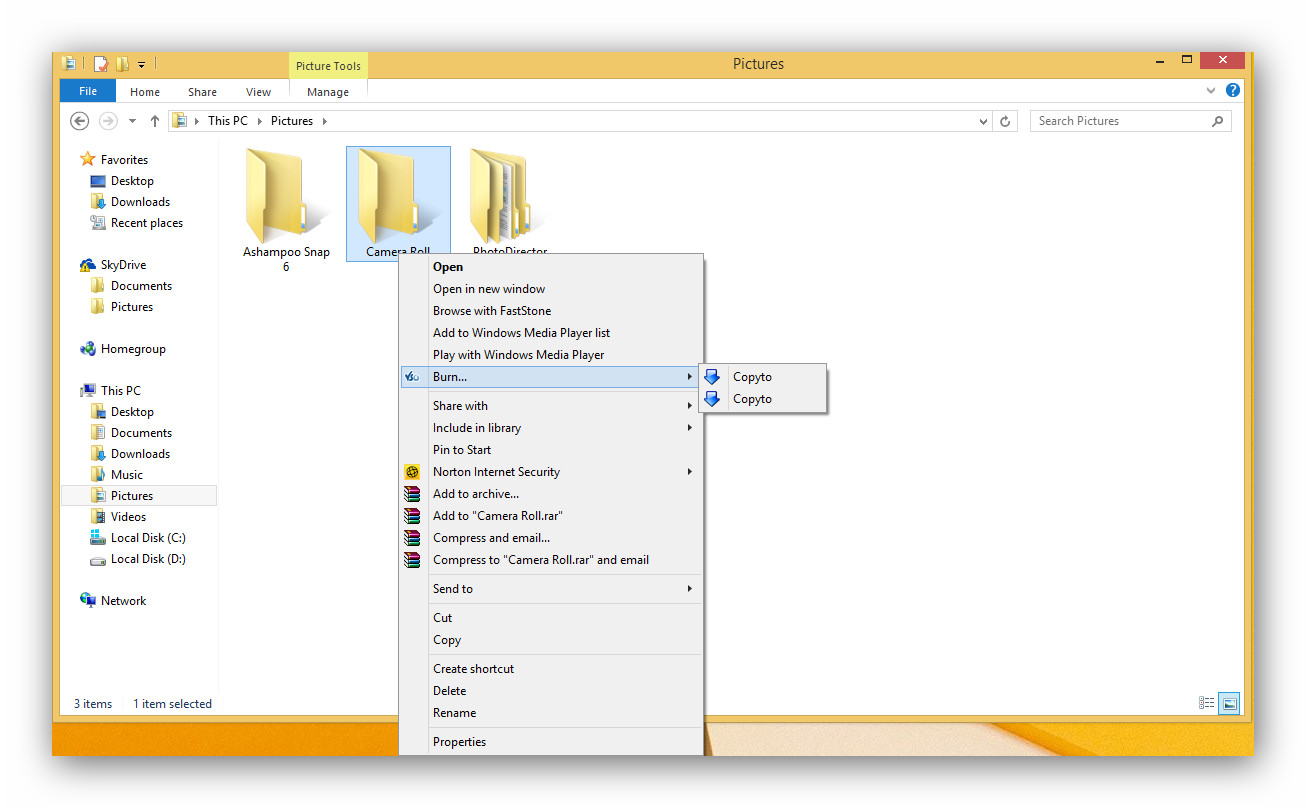Select the PhotoDirector folder
This screenshot has height=808, width=1306.
click(510, 203)
